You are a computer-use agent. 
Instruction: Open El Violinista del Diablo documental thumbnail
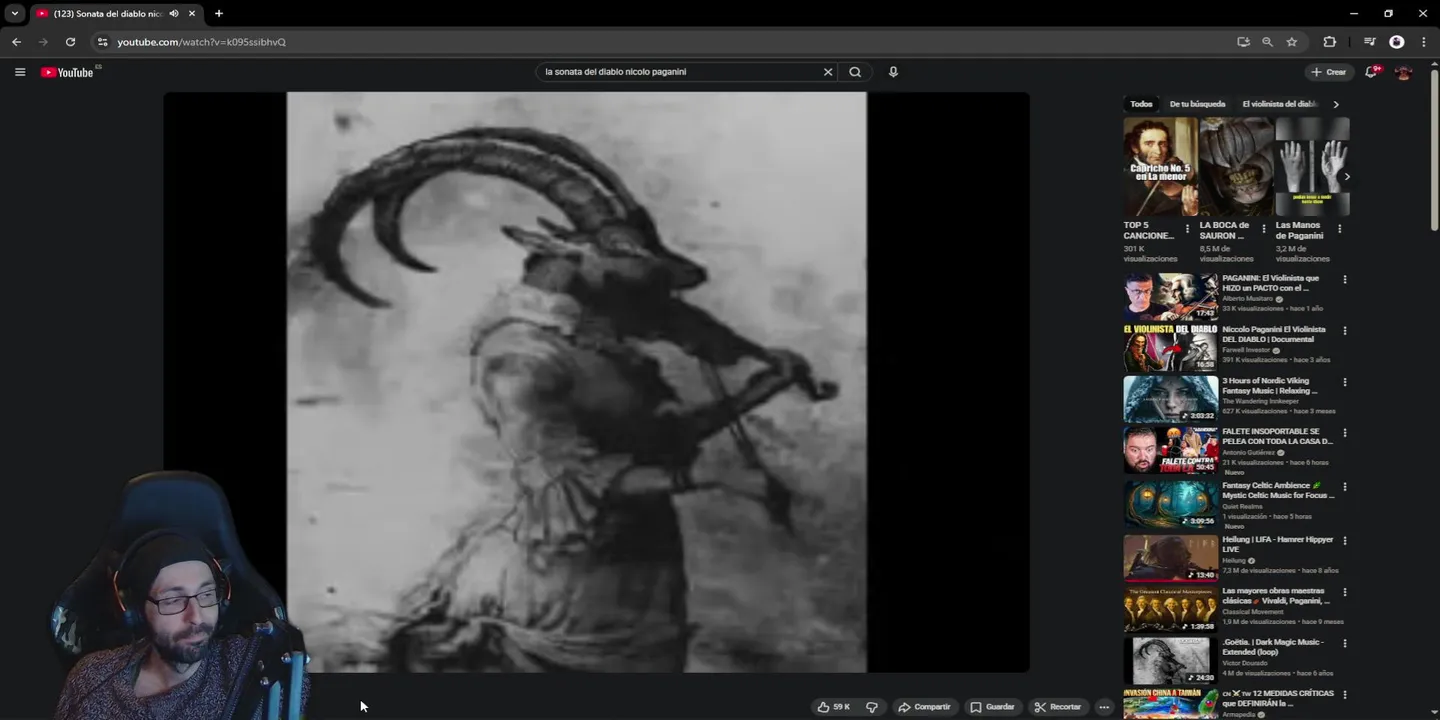point(1170,347)
